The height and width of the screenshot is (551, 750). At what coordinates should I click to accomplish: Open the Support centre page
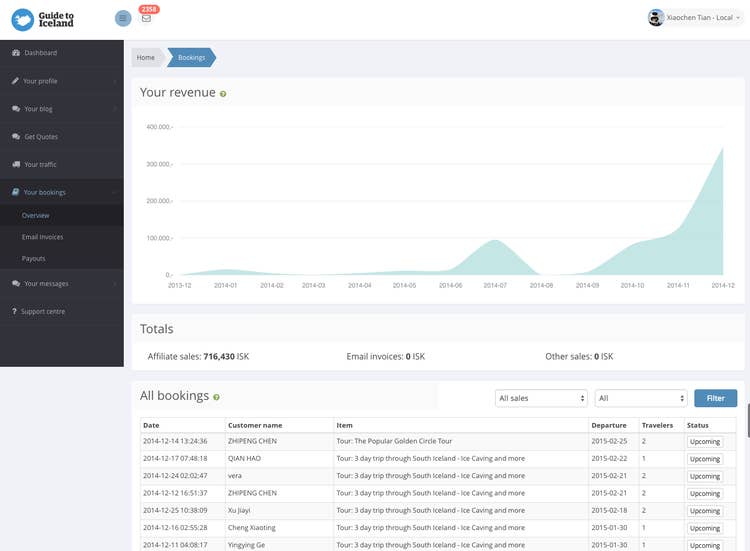click(x=42, y=312)
